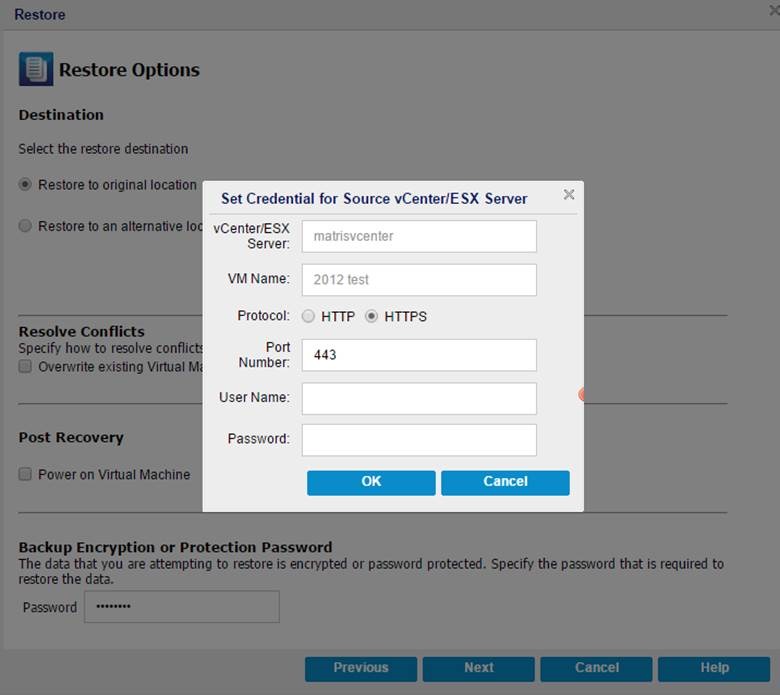This screenshot has height=695, width=780.
Task: Click the Restore Options document icon
Action: (x=36, y=69)
